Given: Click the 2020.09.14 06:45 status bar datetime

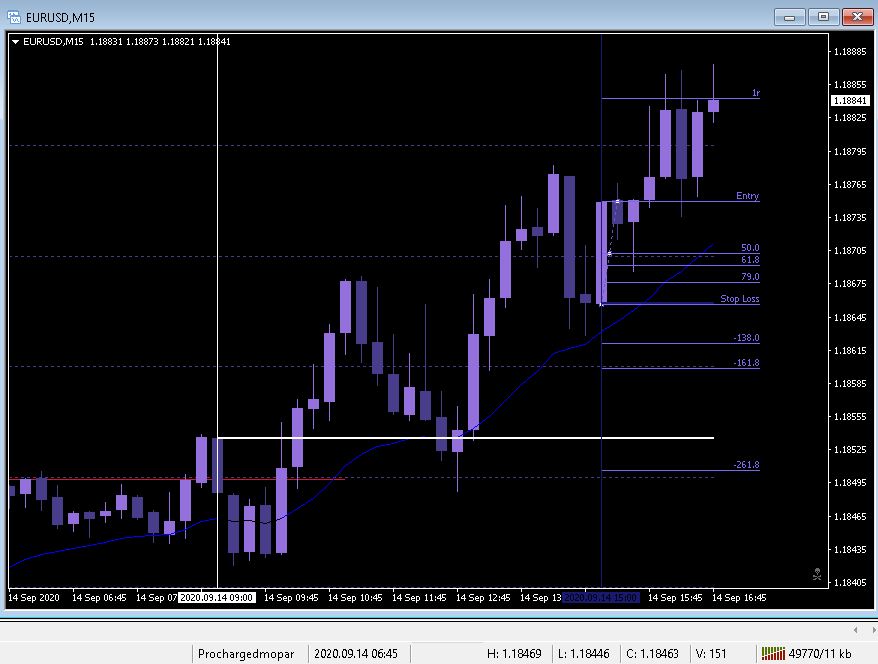Looking at the screenshot, I should 356,653.
